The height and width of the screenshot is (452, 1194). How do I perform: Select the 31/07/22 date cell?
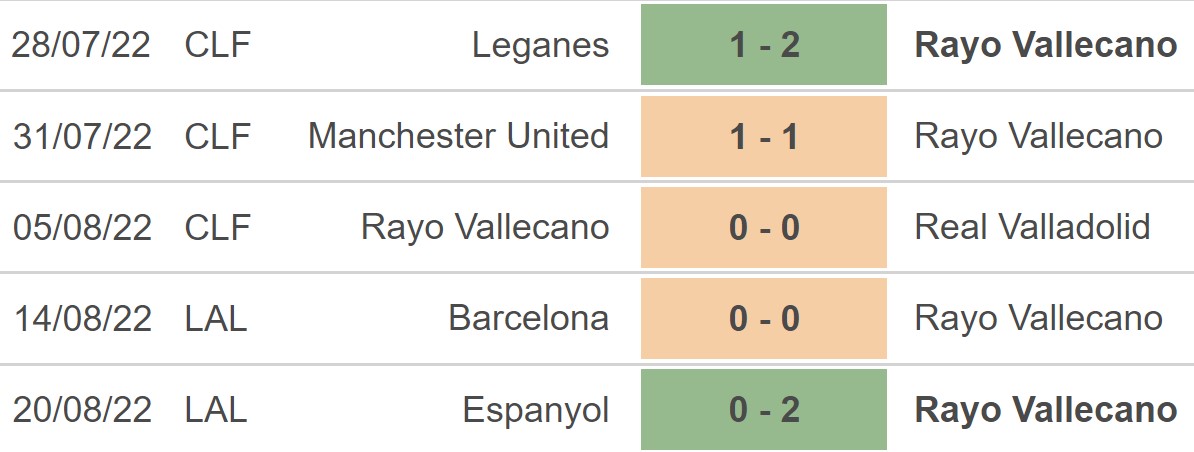pyautogui.click(x=82, y=136)
